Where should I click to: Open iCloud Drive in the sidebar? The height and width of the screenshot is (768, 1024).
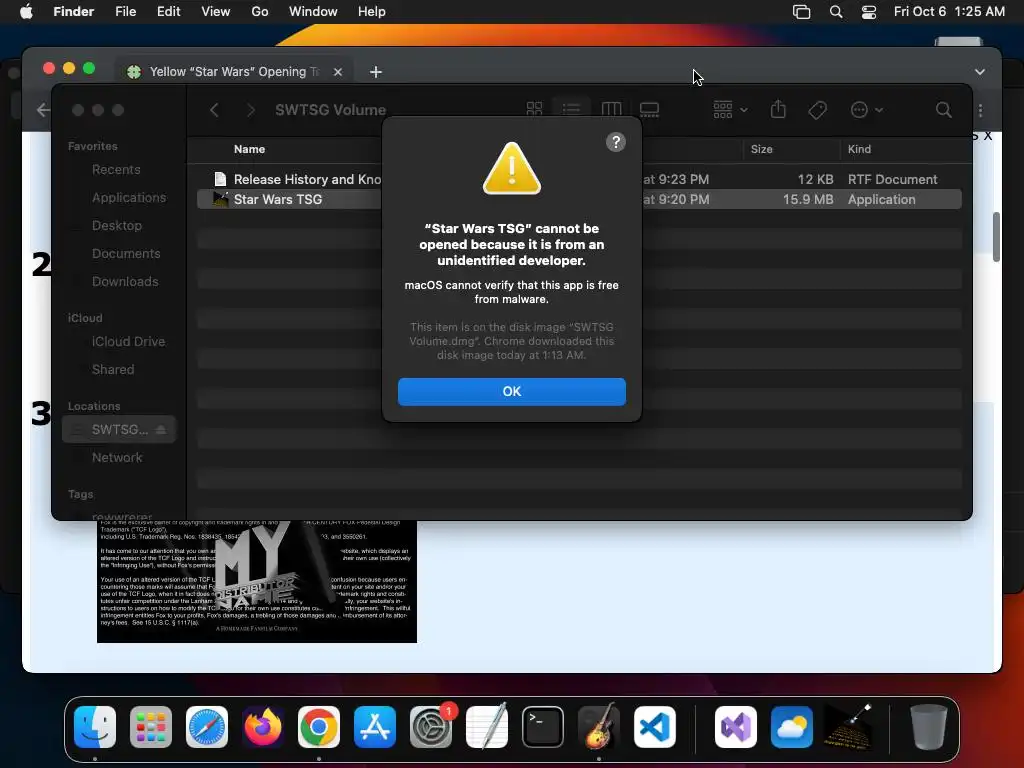click(128, 342)
